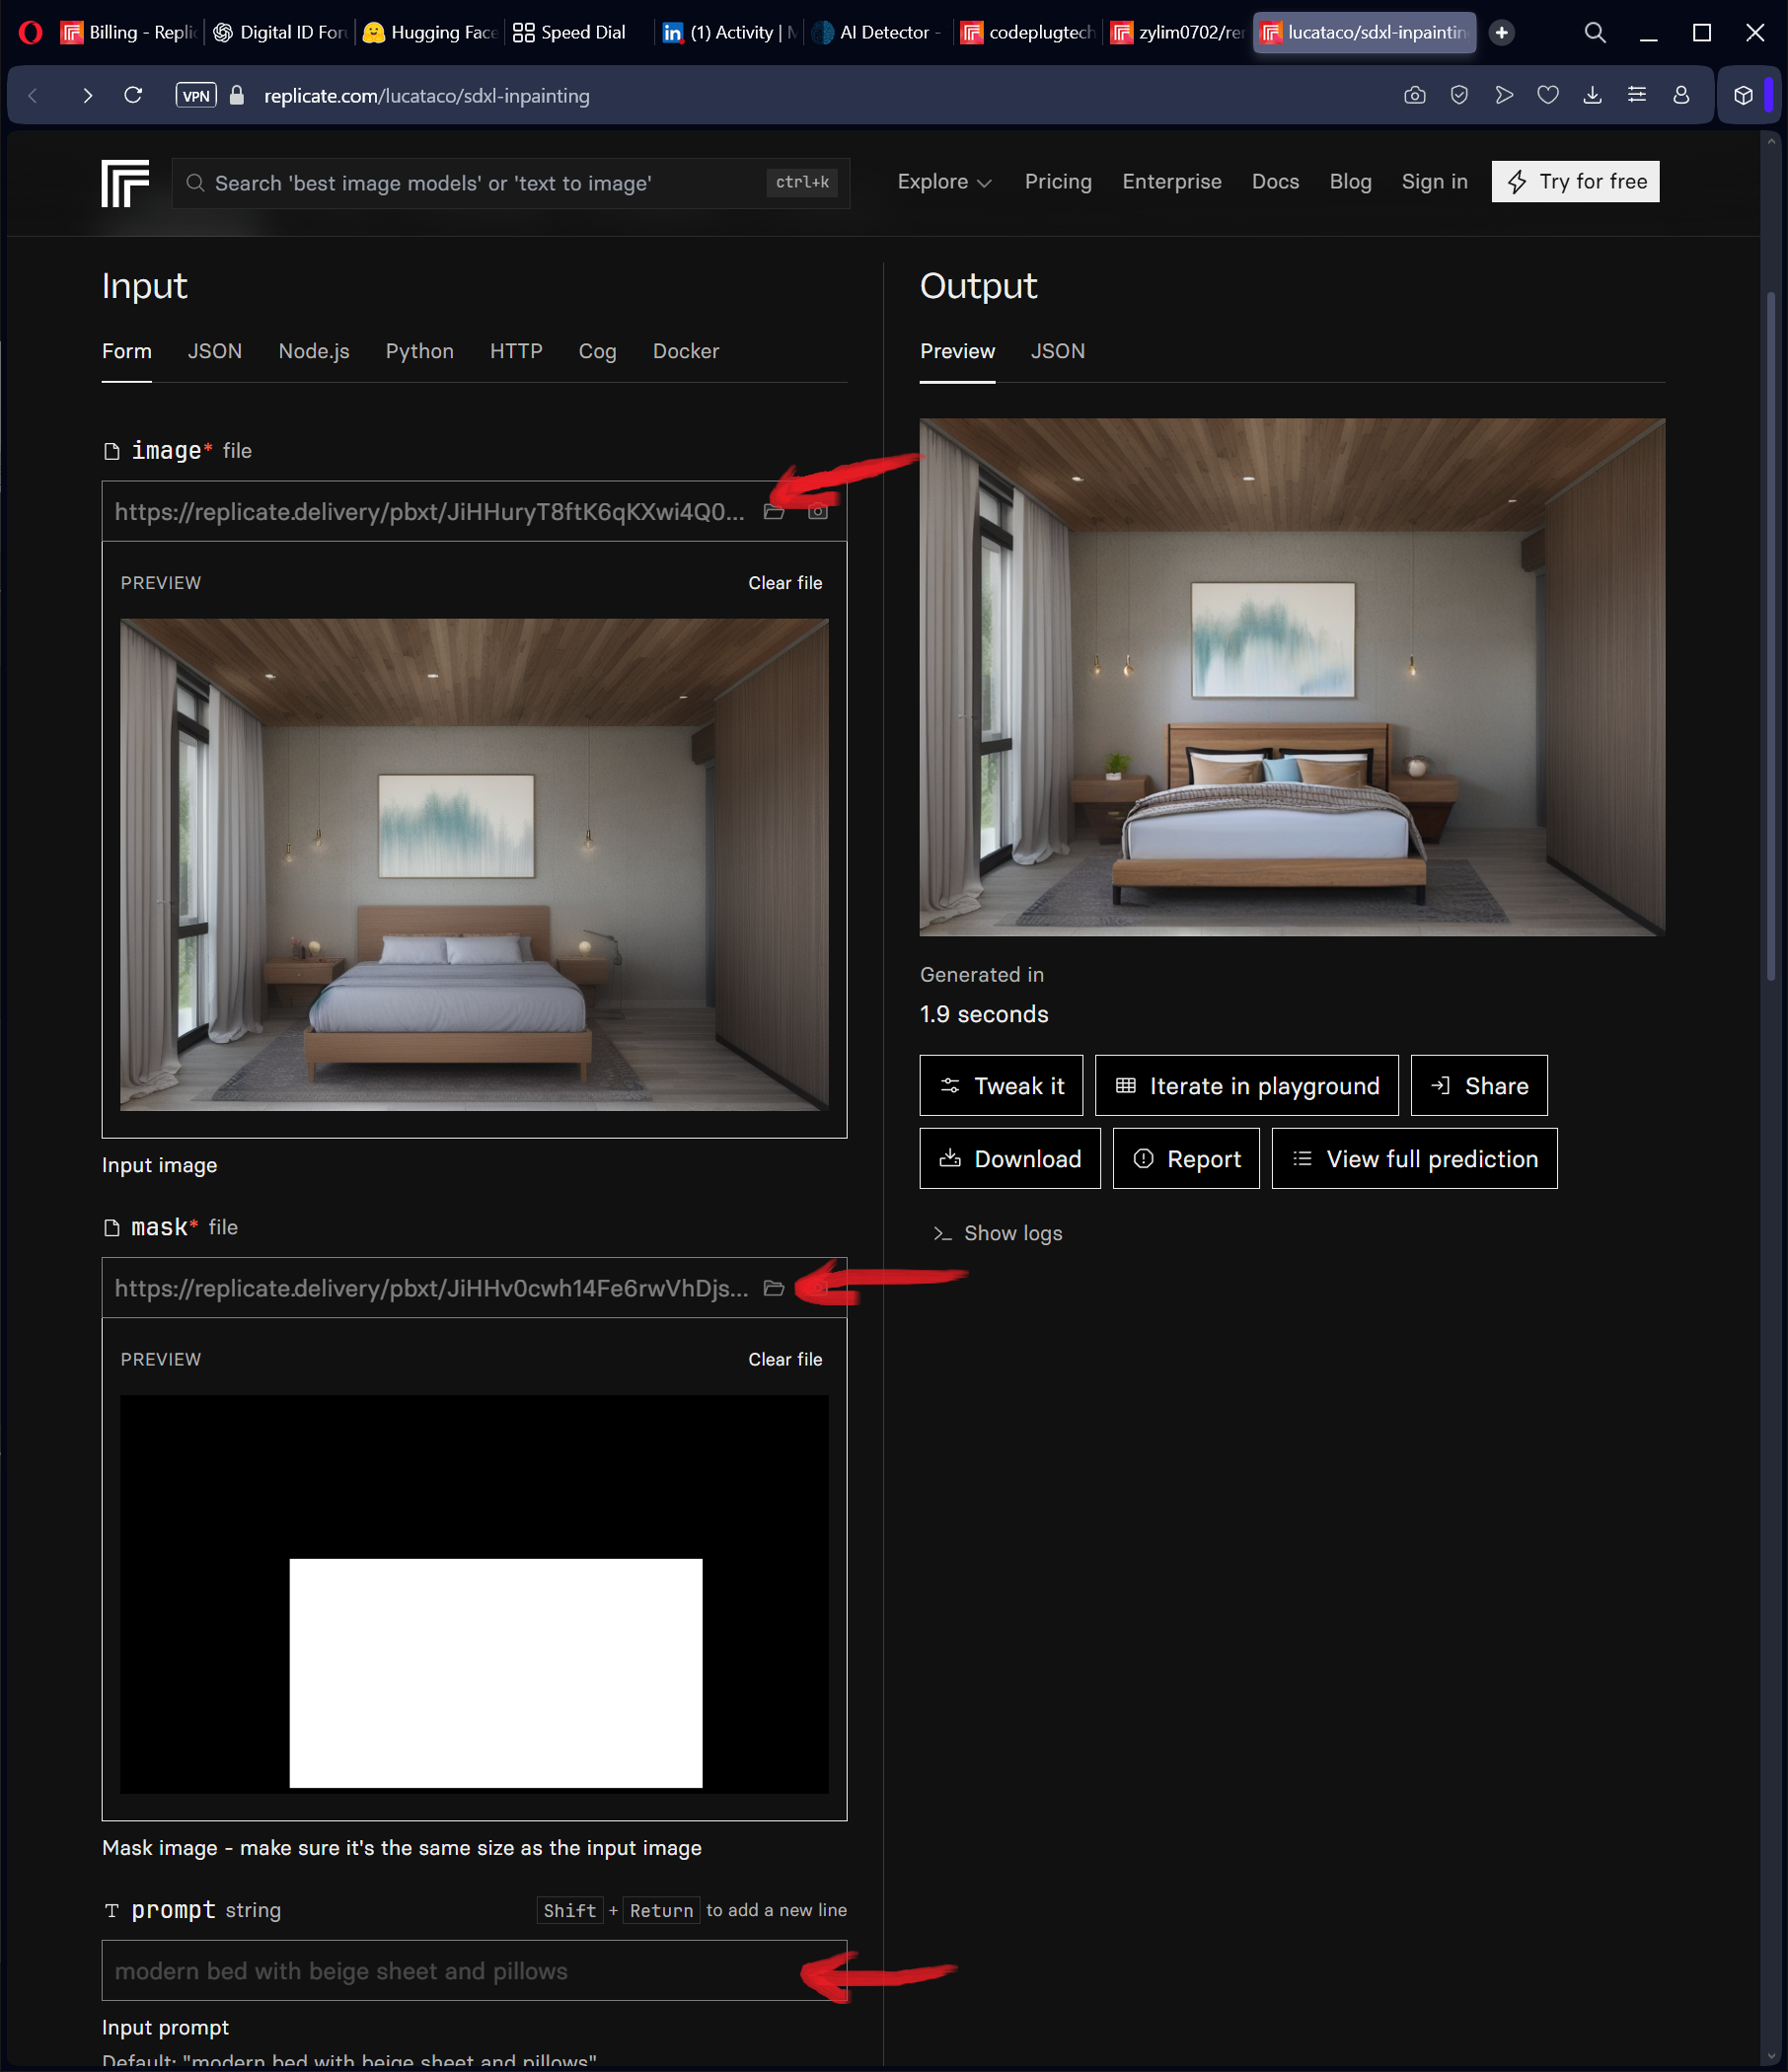Open the VPN badge in address bar
The image size is (1788, 2072).
(195, 95)
